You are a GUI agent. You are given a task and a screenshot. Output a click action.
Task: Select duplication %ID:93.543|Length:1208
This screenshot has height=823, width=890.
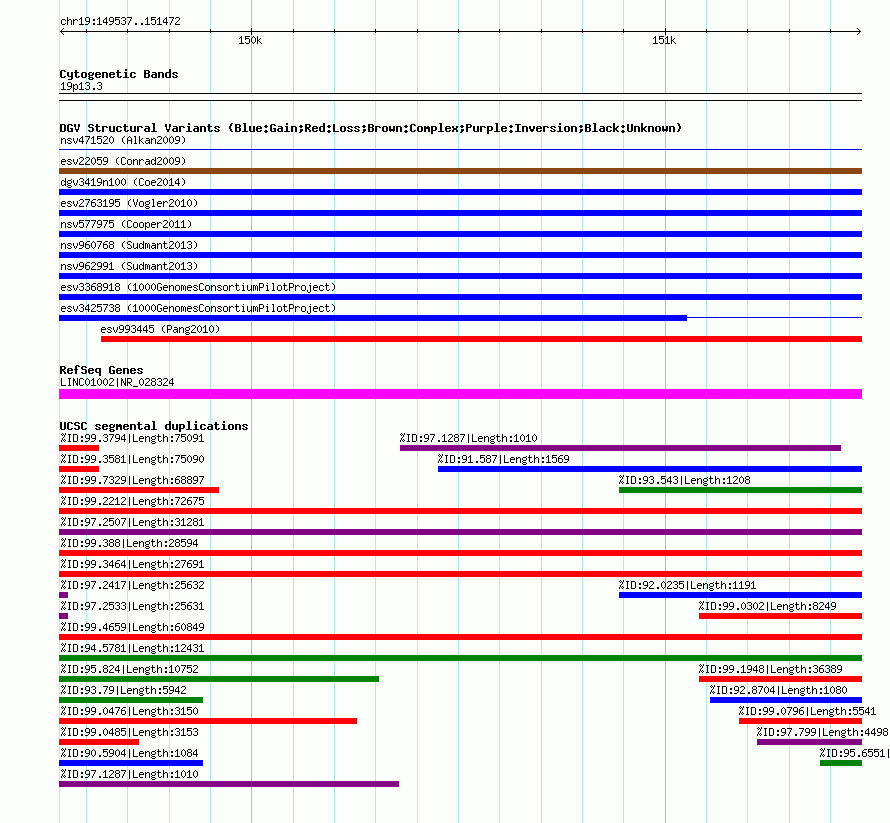pos(685,480)
